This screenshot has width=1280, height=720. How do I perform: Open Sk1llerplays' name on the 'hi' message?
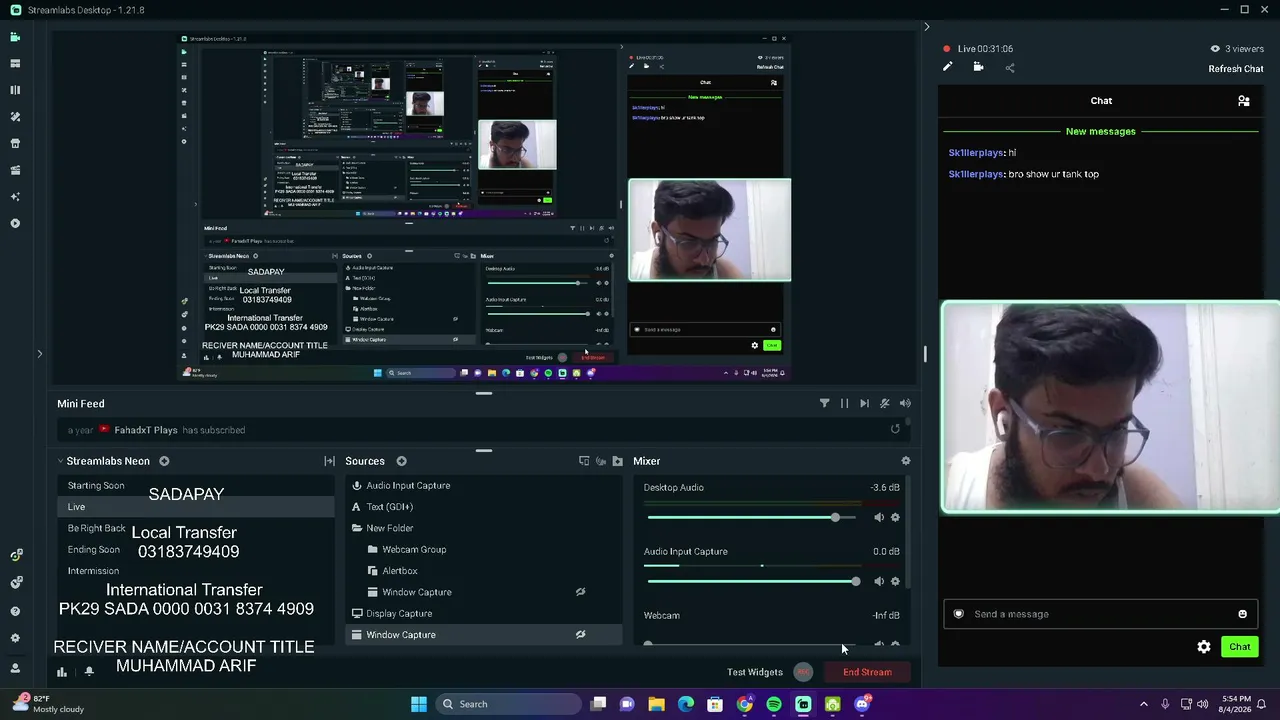976,153
